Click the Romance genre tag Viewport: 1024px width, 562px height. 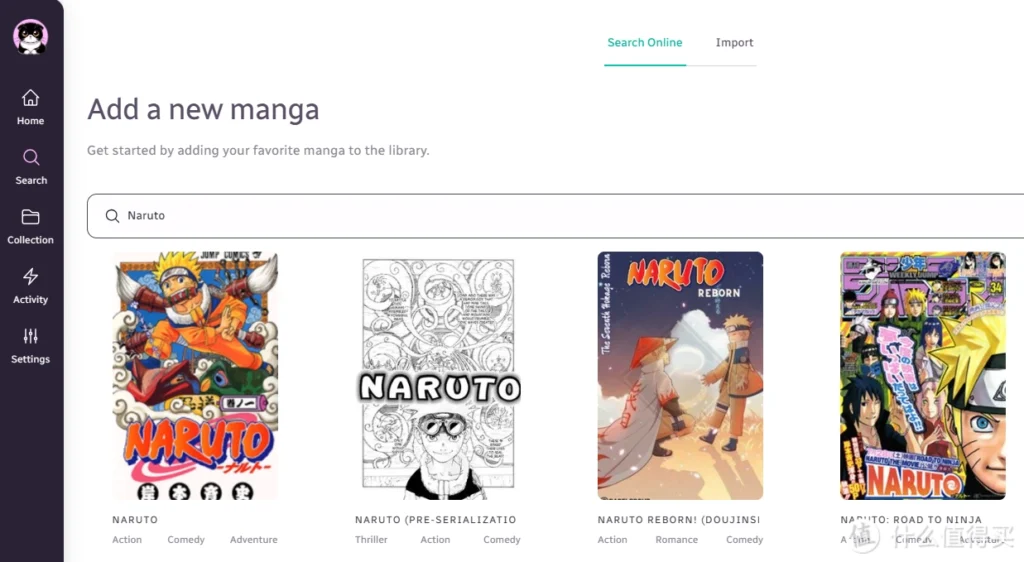(x=677, y=540)
